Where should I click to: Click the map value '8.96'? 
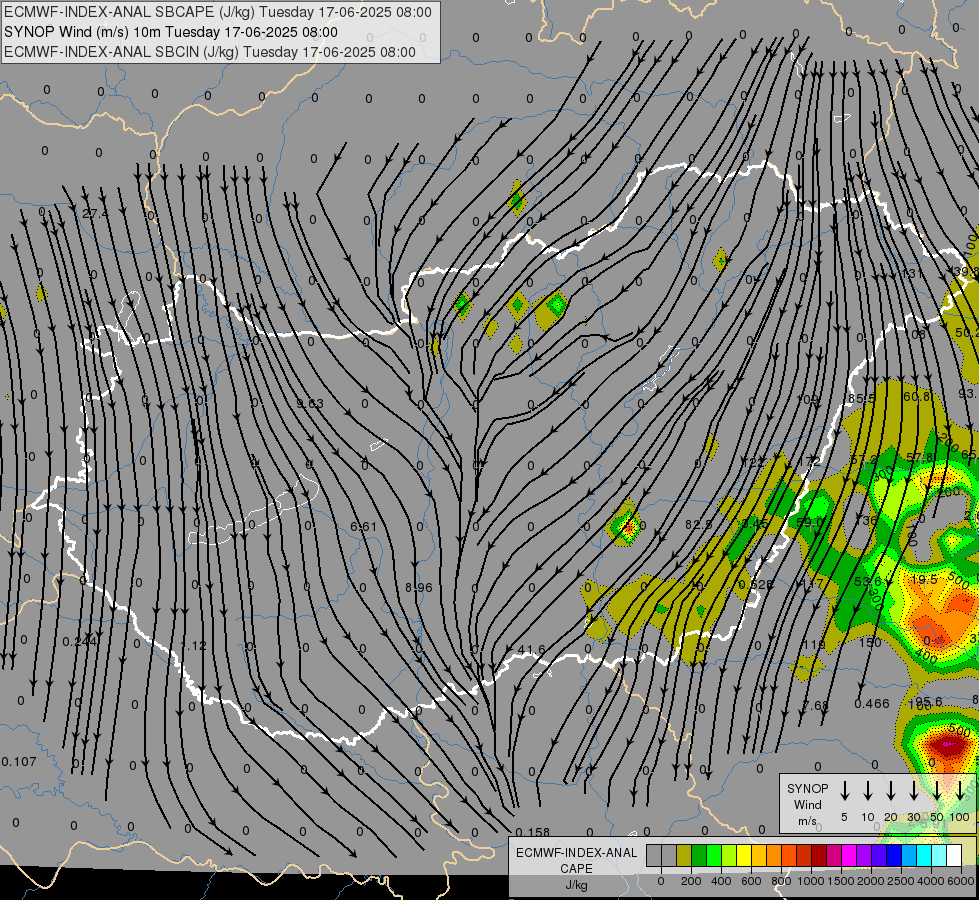[x=418, y=587]
